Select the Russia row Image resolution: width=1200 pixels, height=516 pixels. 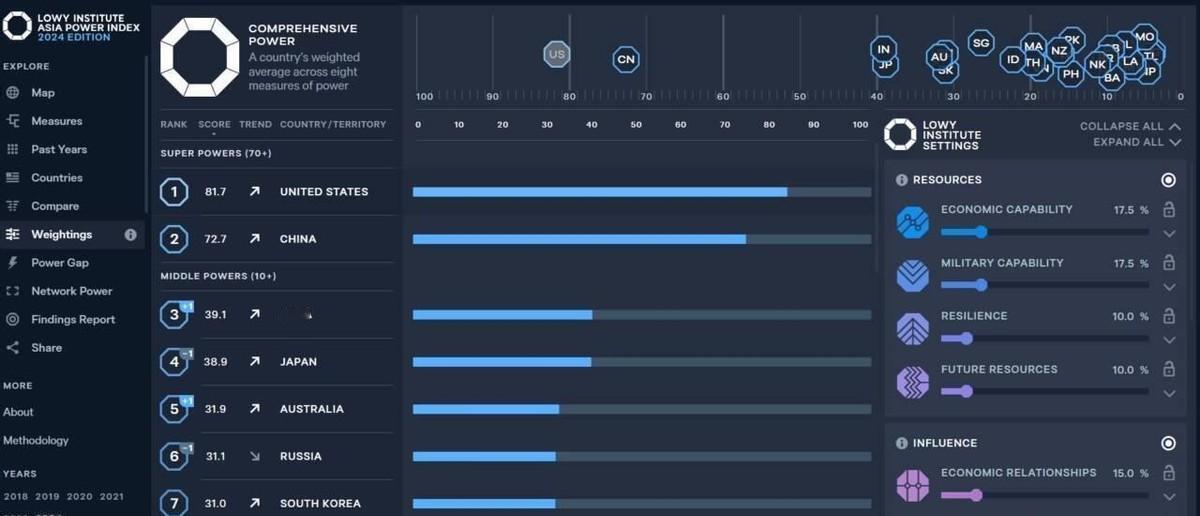(277, 456)
